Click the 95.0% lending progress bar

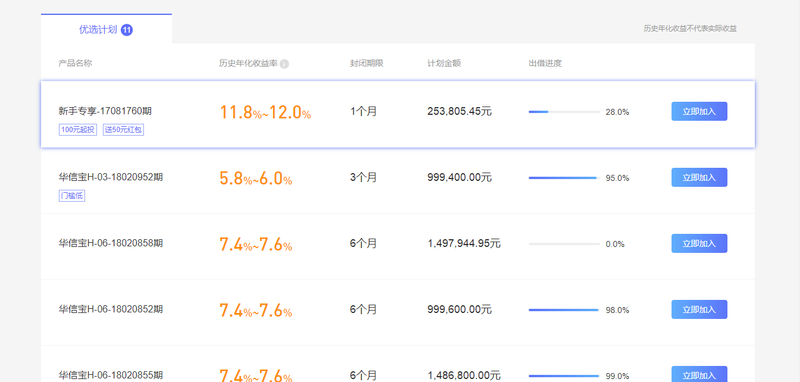click(564, 178)
